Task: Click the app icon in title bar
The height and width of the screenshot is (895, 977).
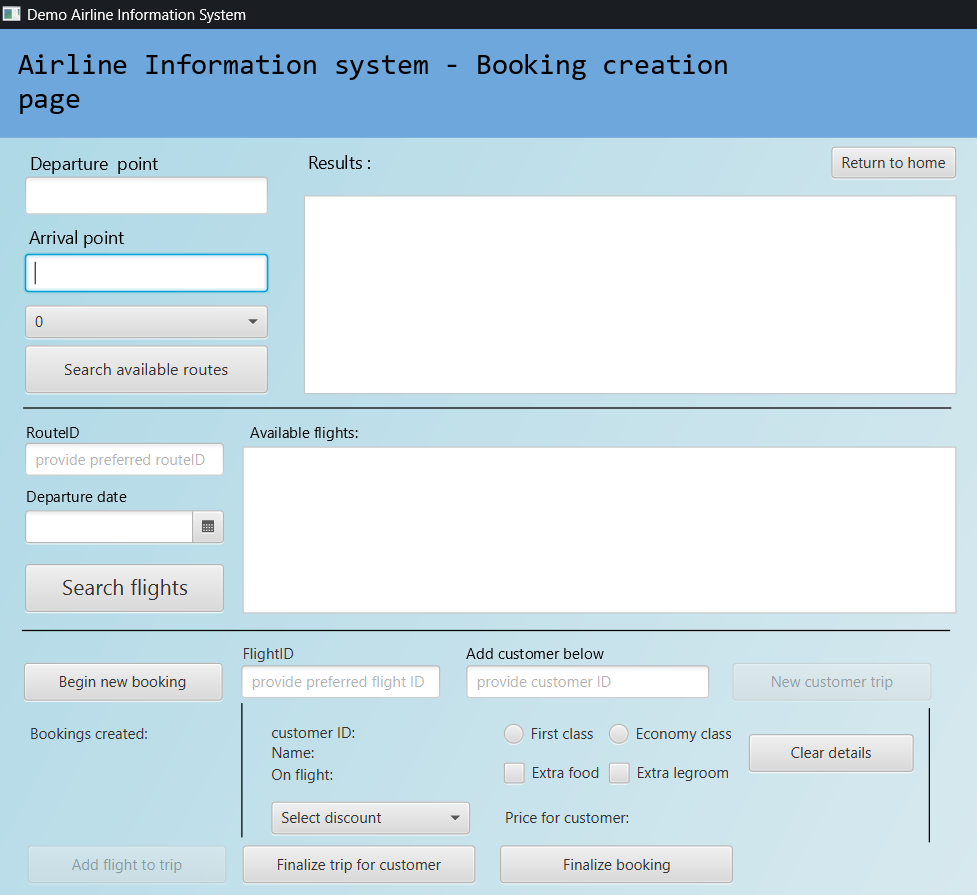Action: [x=11, y=14]
